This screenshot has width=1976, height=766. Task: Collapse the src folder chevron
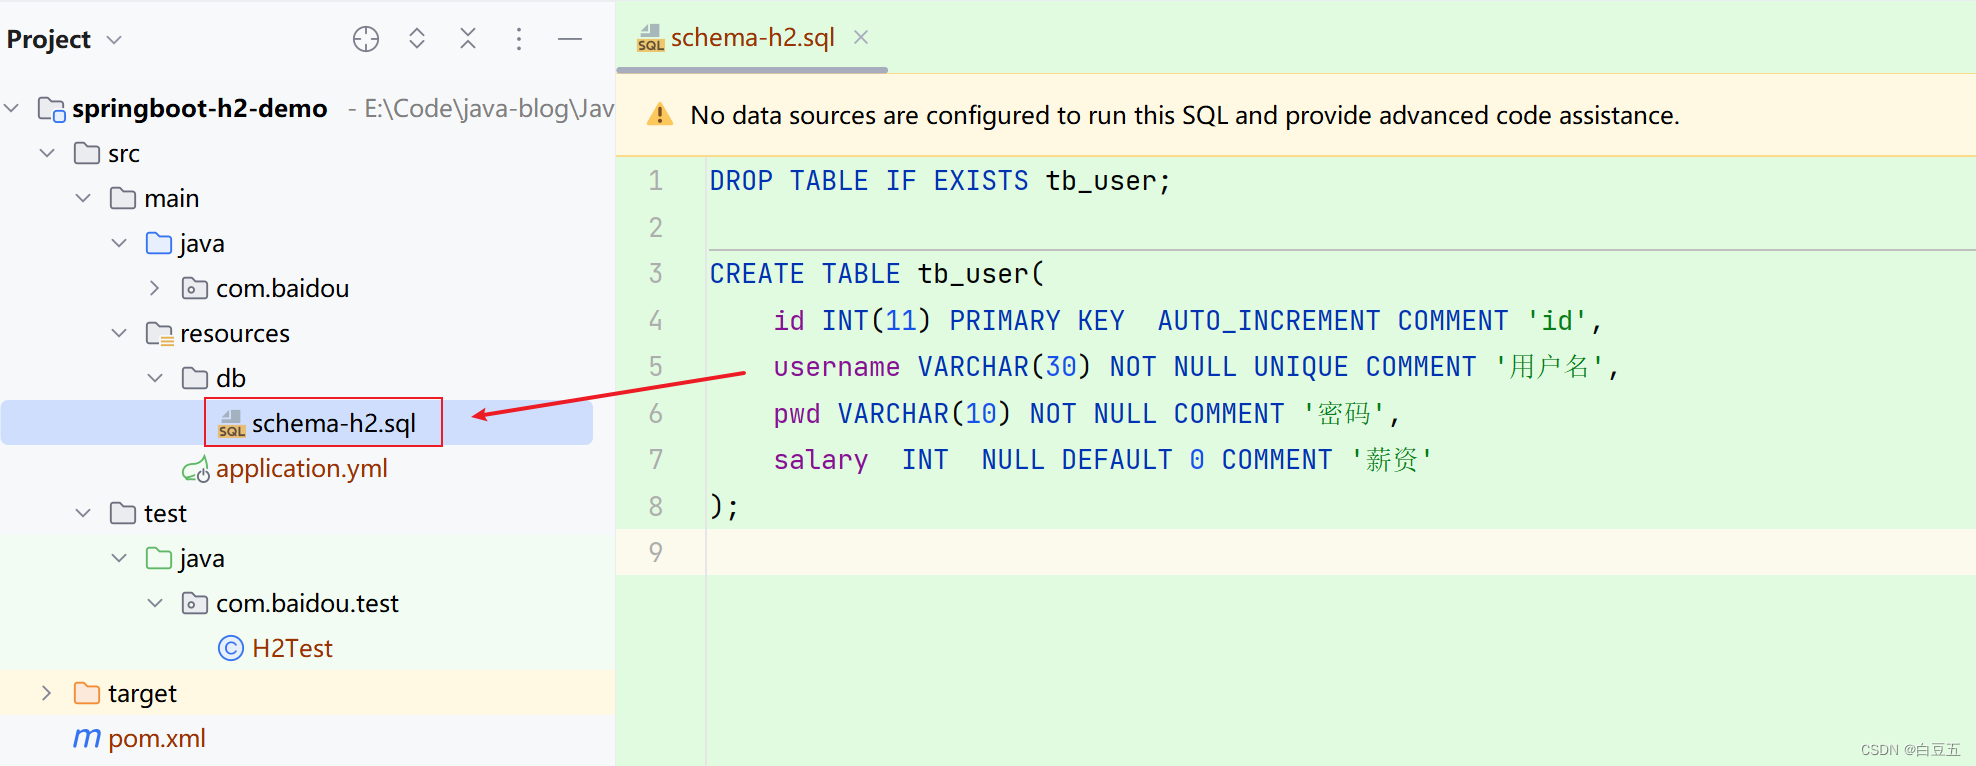pyautogui.click(x=47, y=153)
